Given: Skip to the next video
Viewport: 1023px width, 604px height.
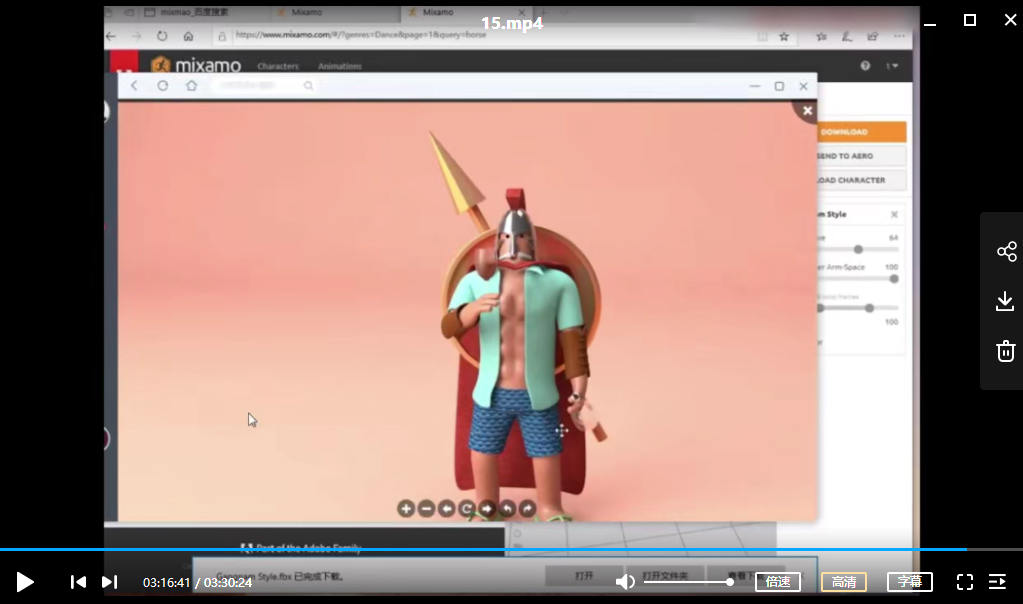Looking at the screenshot, I should 110,582.
